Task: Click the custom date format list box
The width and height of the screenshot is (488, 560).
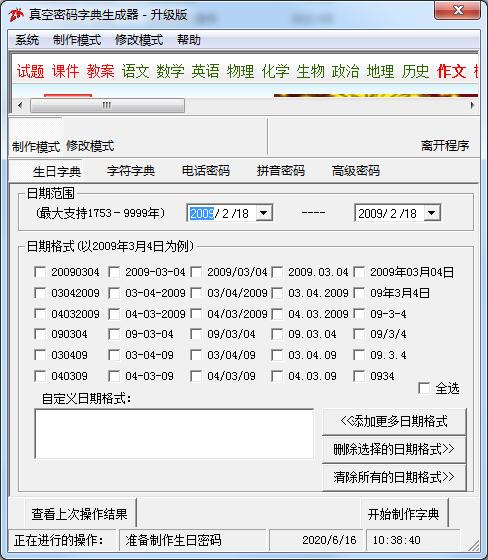Action: pos(174,434)
